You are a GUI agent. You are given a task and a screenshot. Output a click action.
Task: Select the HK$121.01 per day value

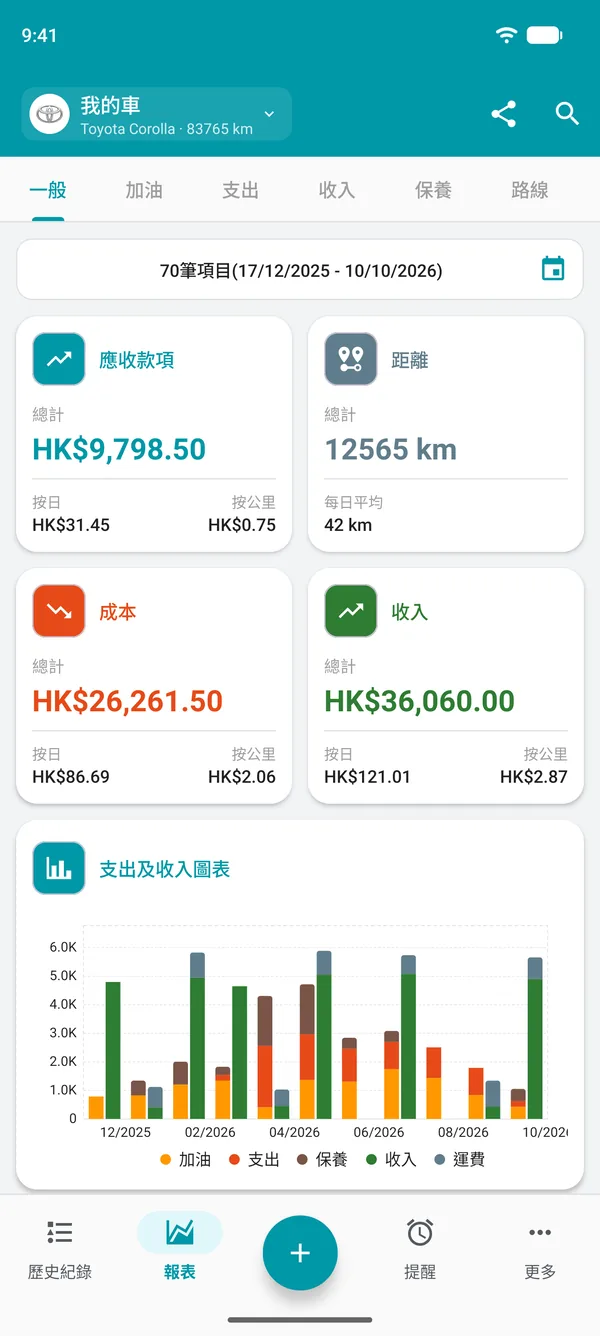tap(367, 777)
